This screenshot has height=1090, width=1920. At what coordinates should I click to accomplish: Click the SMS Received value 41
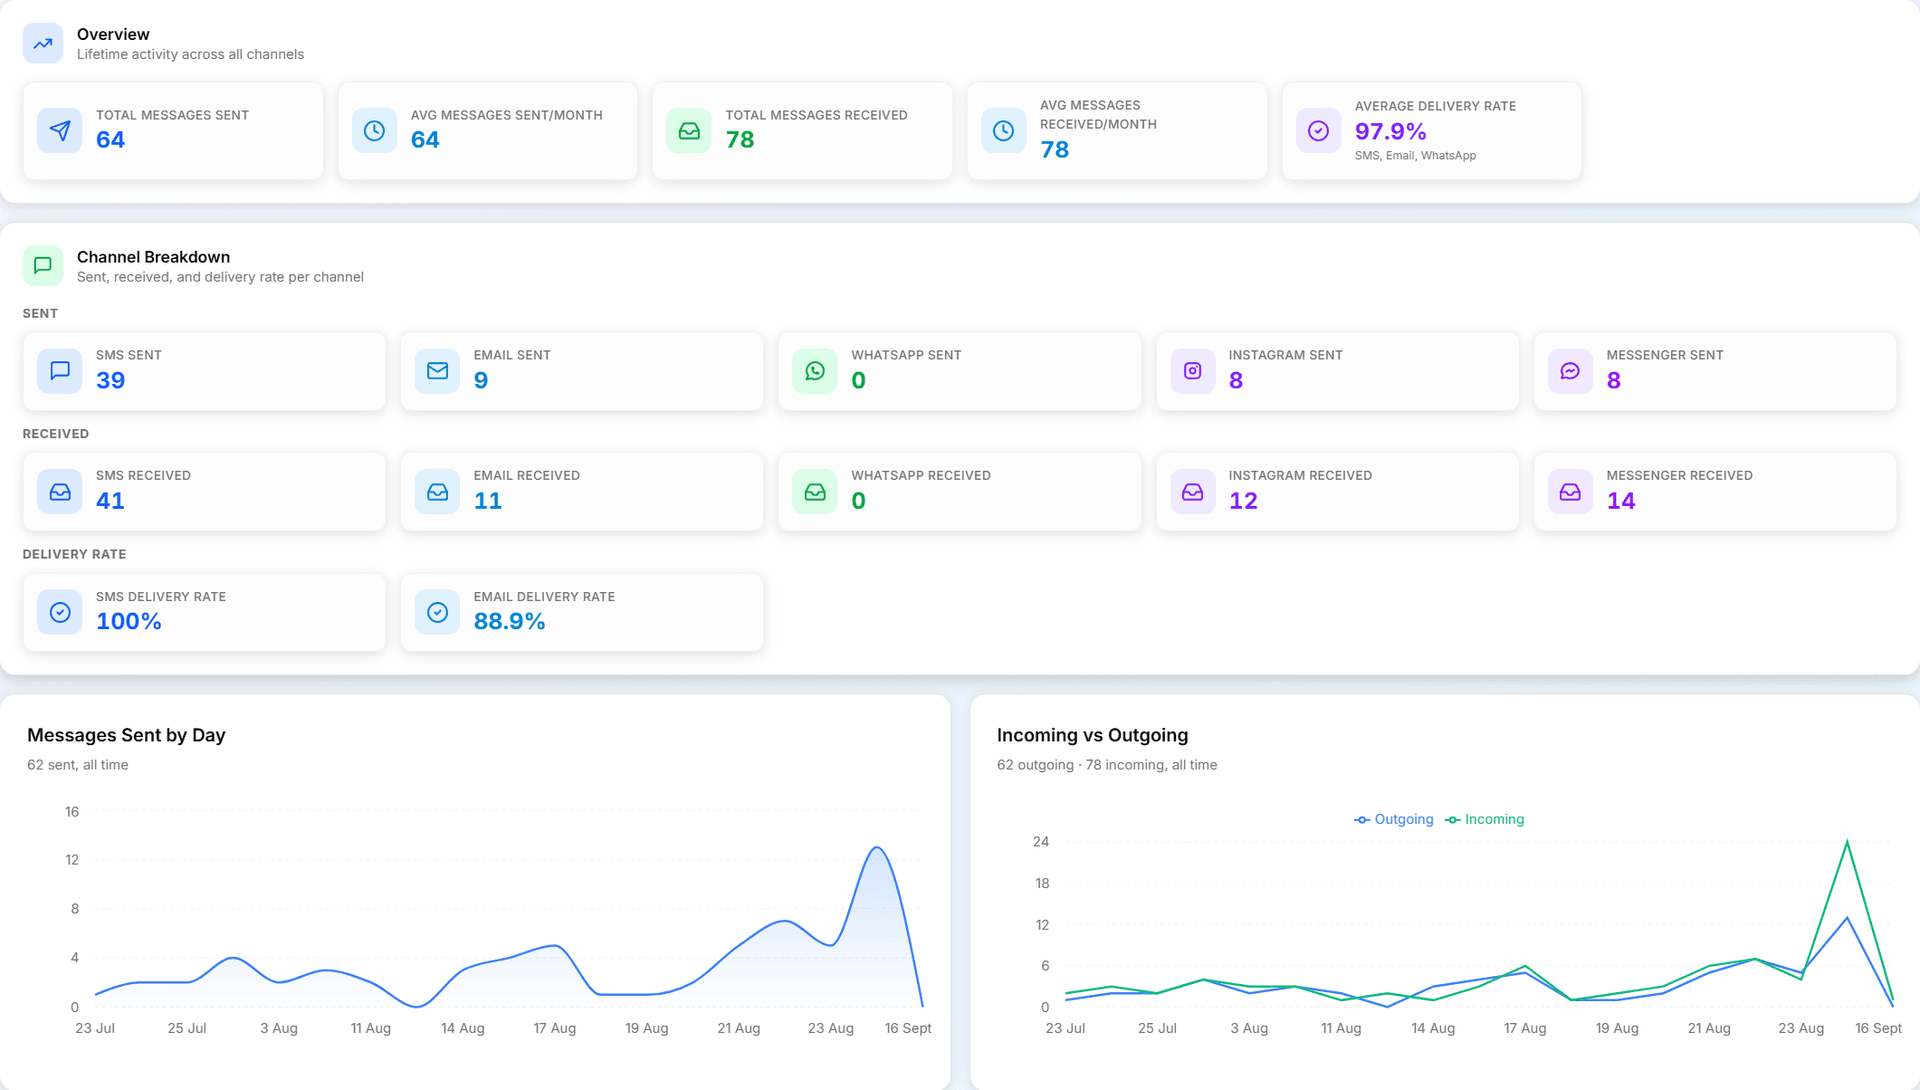coord(110,501)
